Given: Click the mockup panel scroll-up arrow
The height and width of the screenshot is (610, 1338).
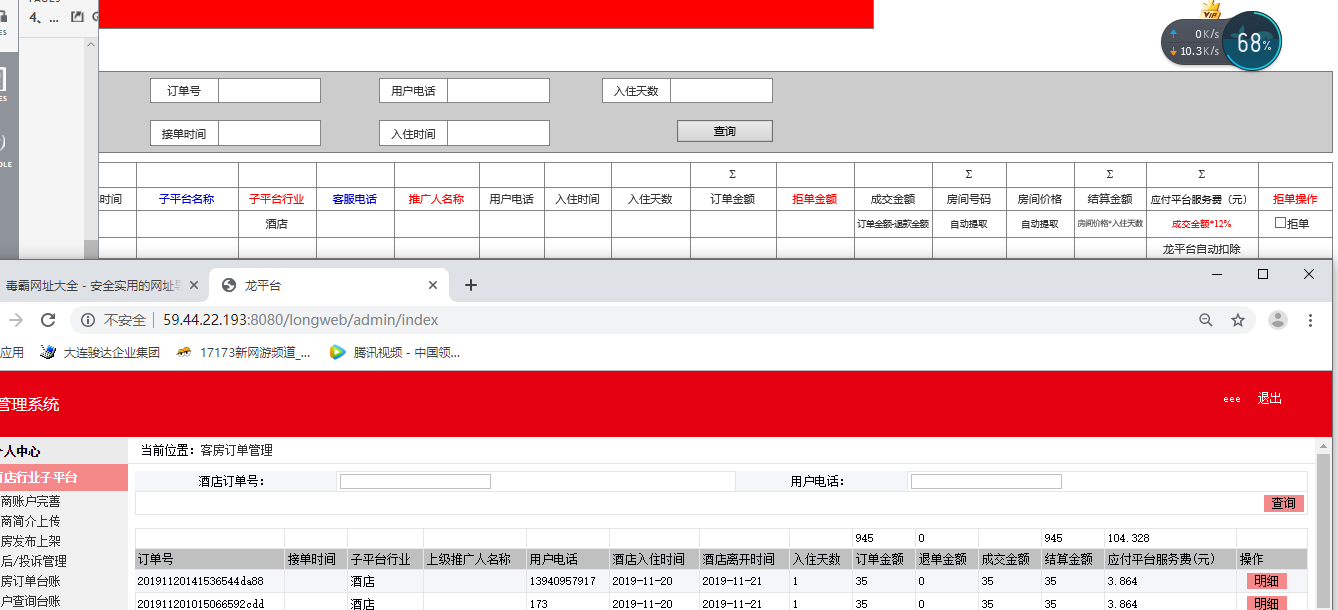Looking at the screenshot, I should (91, 46).
